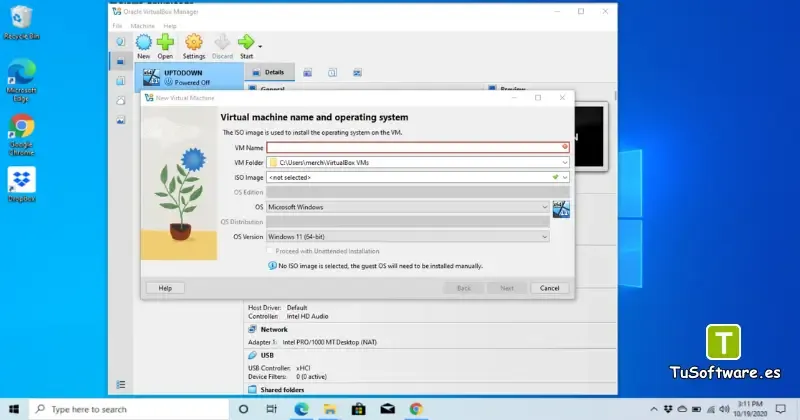The height and width of the screenshot is (420, 800).
Task: Select the UPTODOWN virtual machine entry
Action: (189, 77)
